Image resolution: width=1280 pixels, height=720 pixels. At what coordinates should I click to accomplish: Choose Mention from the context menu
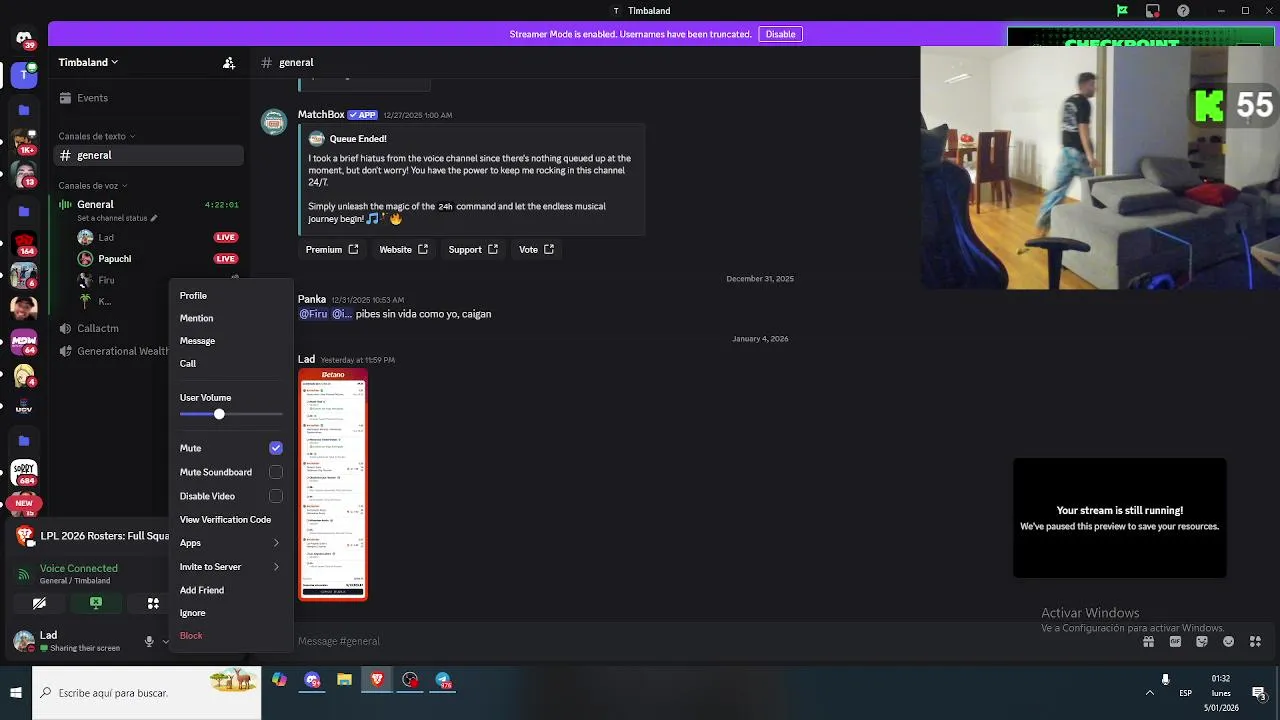click(x=230, y=318)
